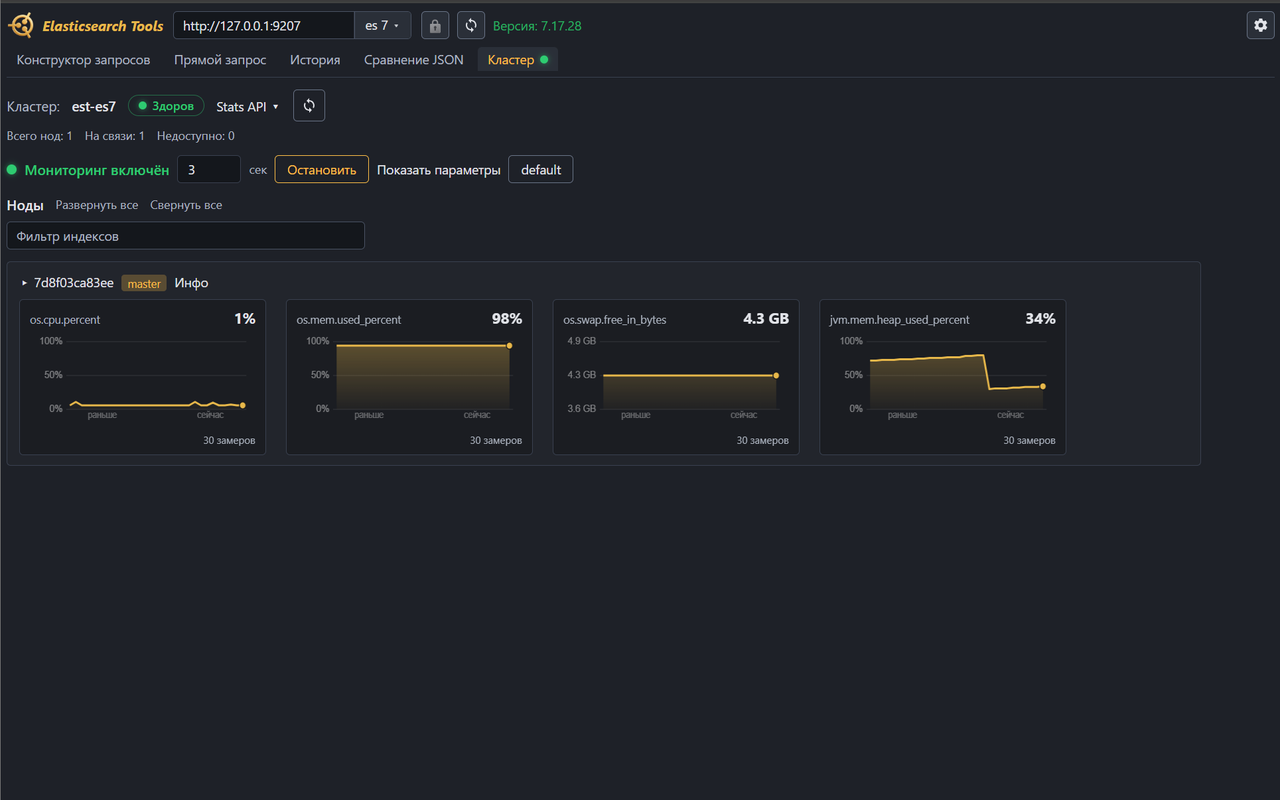Expand node 7d8f03ca83ee with disclosure triangle
This screenshot has width=1280, height=800.
point(25,284)
